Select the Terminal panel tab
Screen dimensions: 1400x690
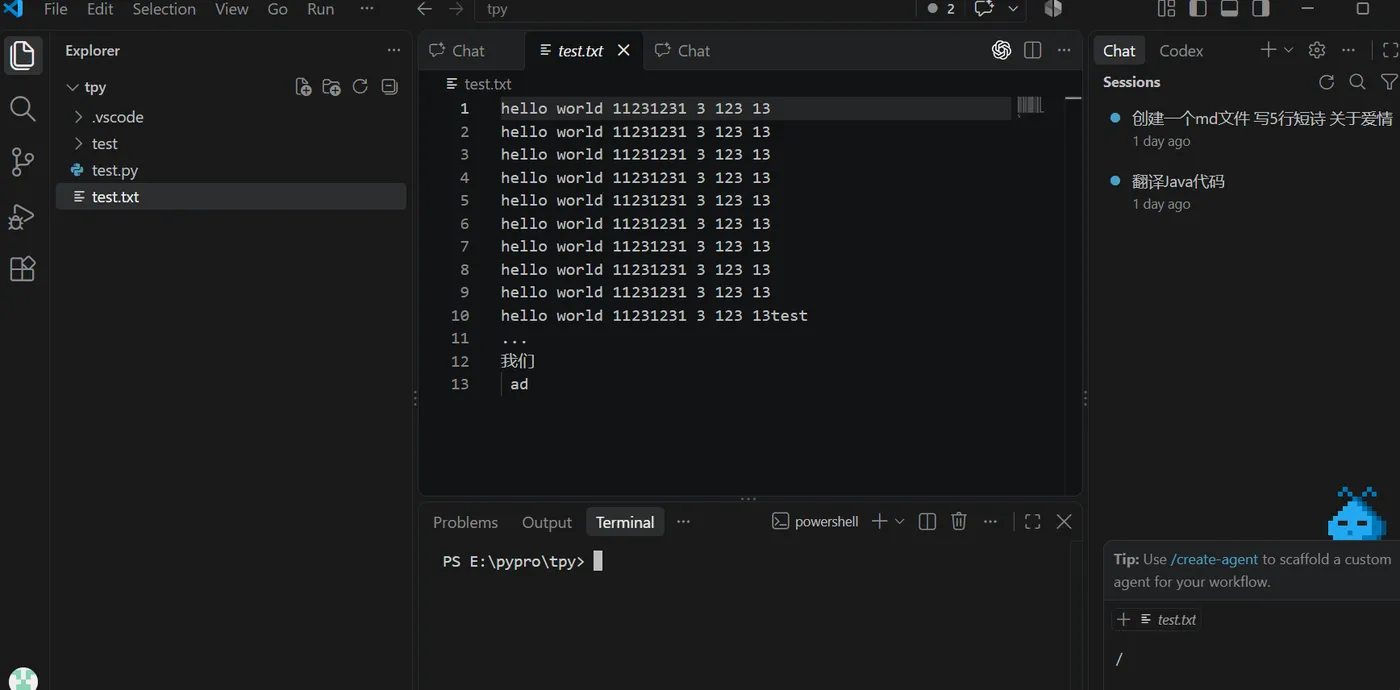tap(625, 522)
